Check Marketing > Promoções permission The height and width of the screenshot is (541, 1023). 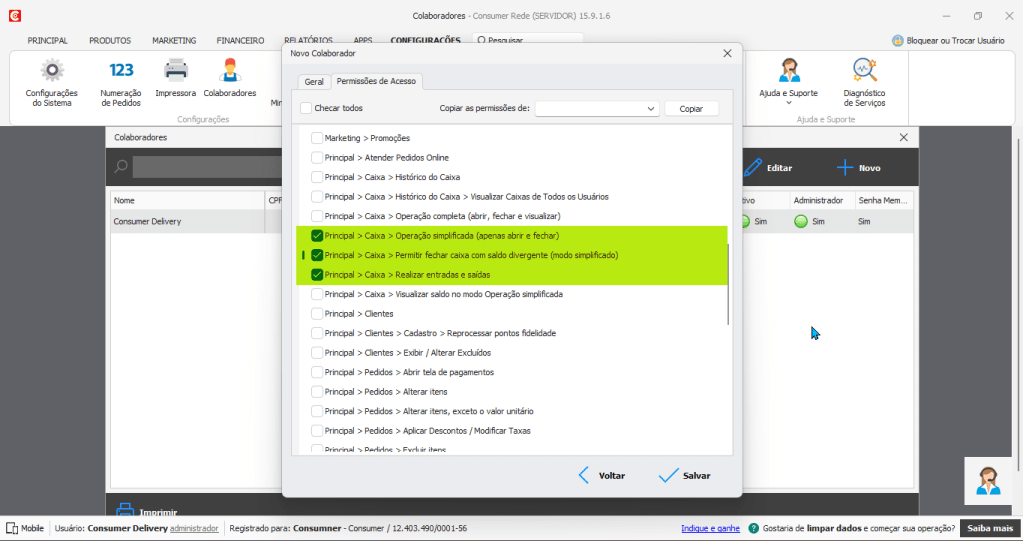(x=317, y=138)
